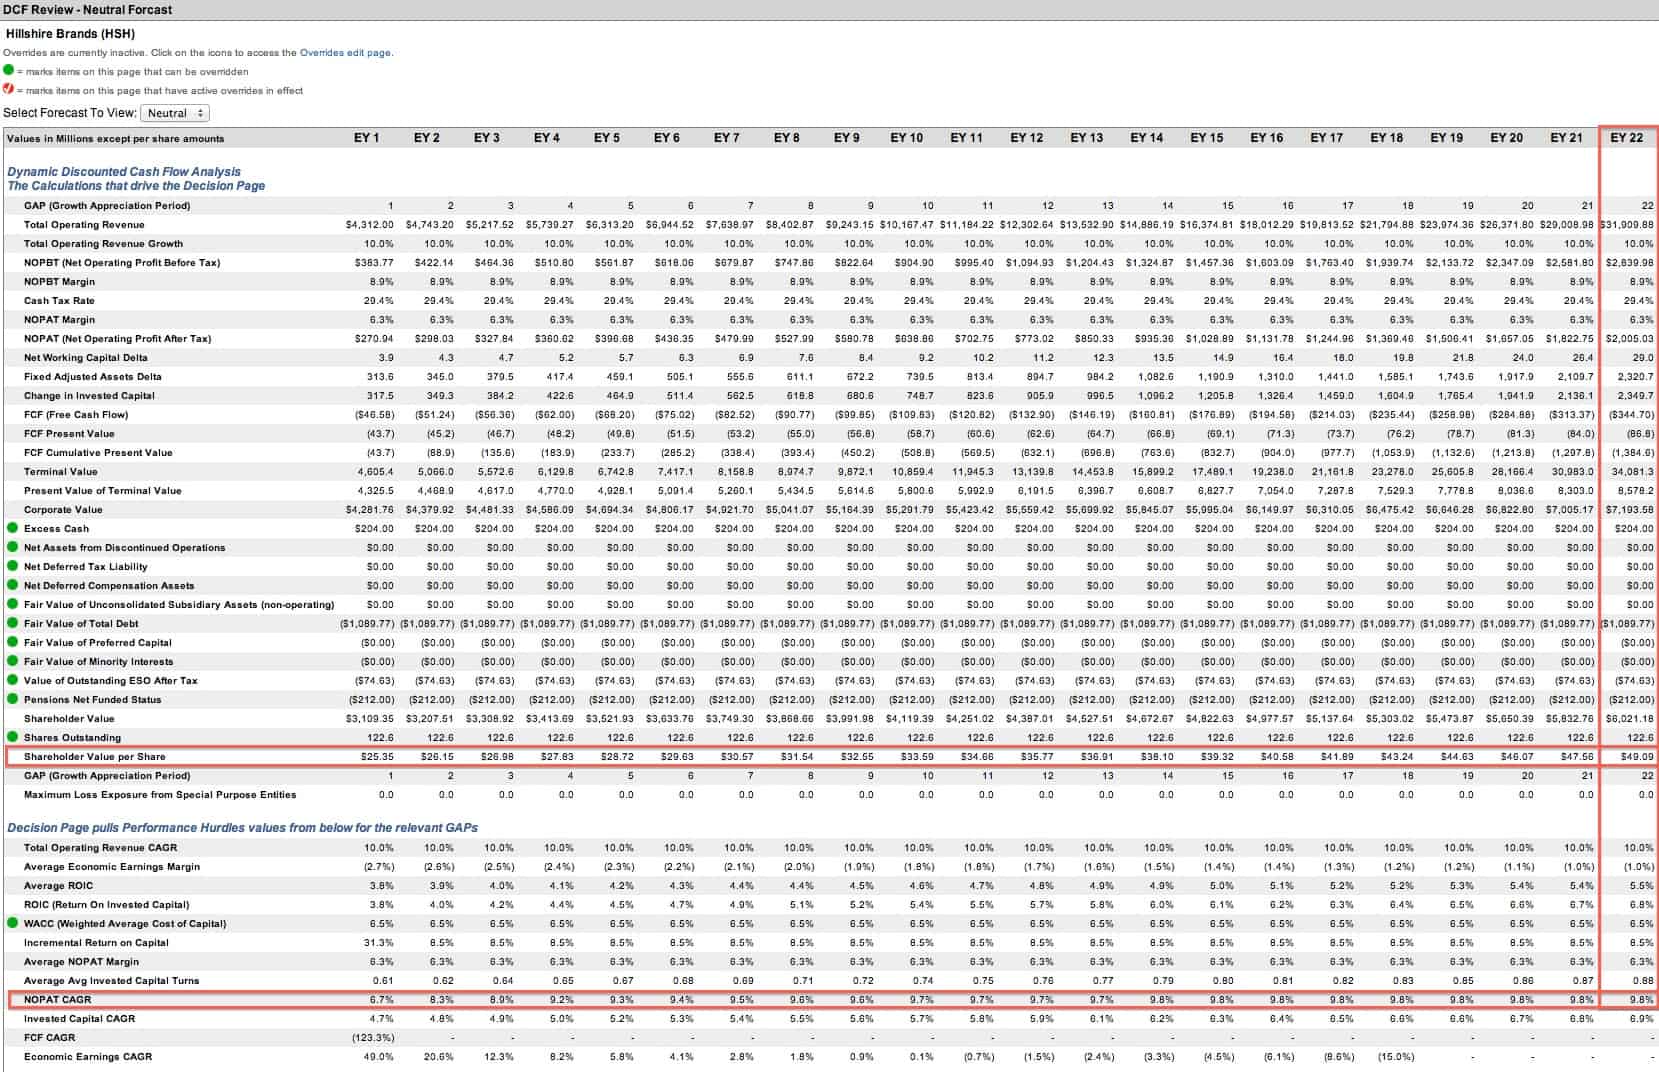
Task: Click the 49.0% economic earnings CAGR cell
Action: point(380,1057)
